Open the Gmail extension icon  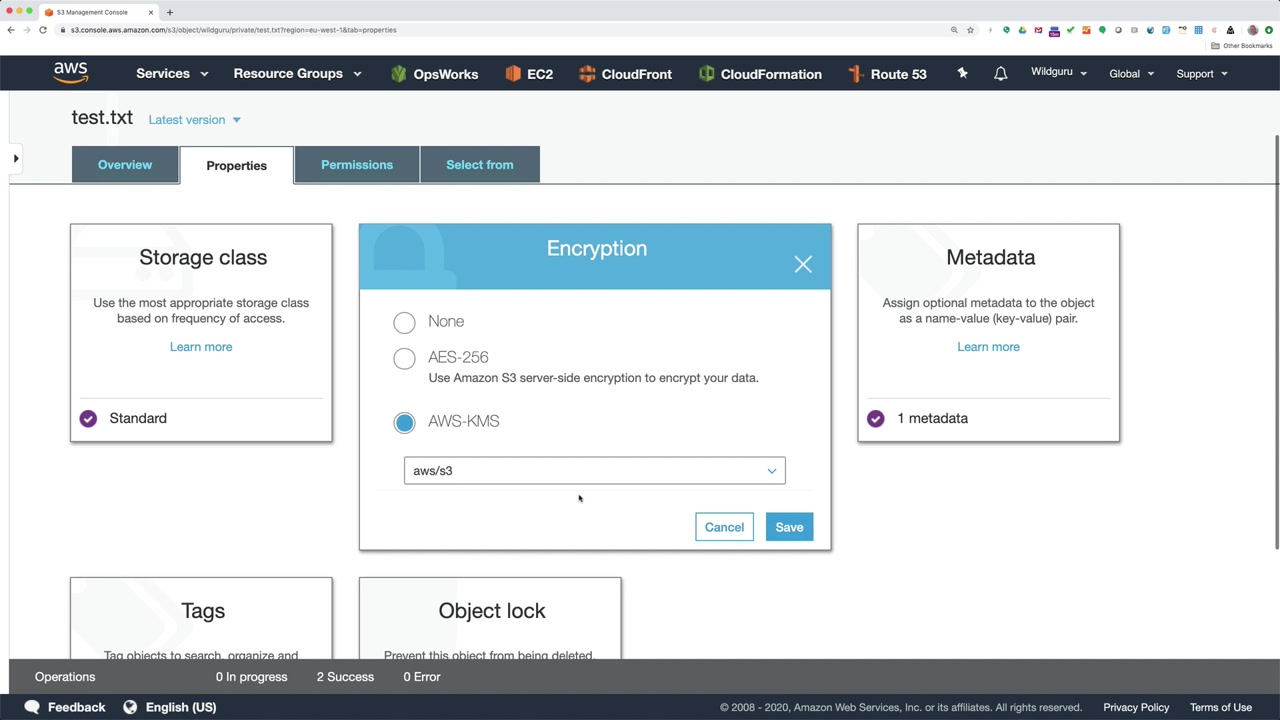tap(1038, 30)
